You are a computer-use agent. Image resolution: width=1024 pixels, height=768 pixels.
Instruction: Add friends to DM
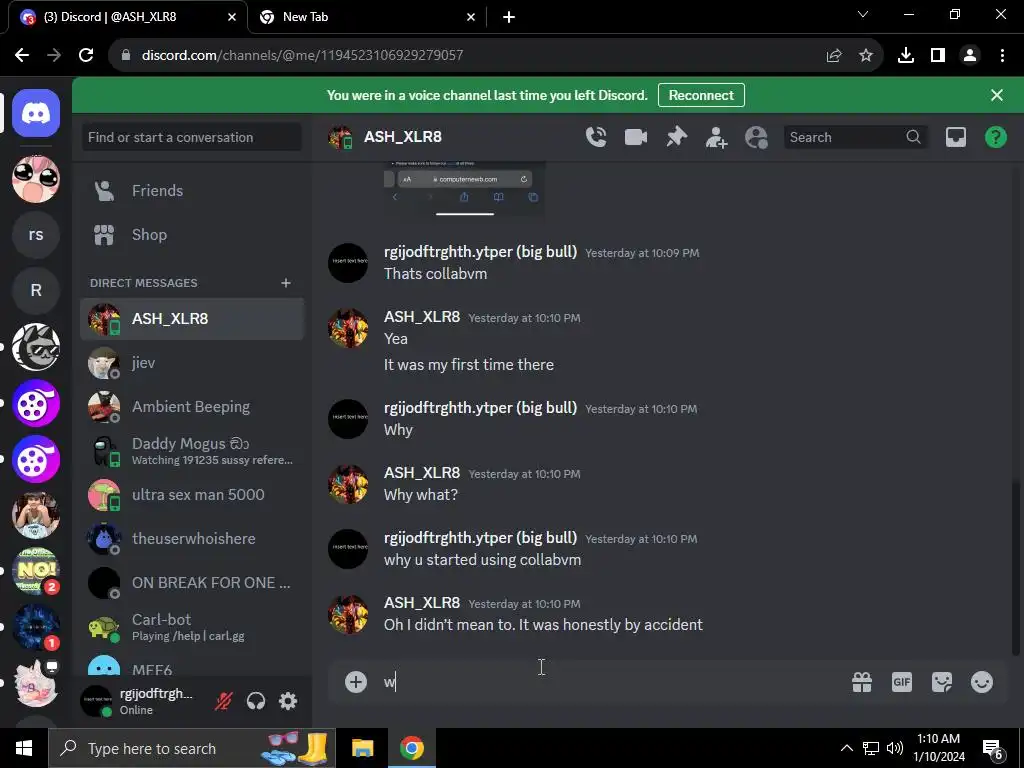tap(716, 137)
